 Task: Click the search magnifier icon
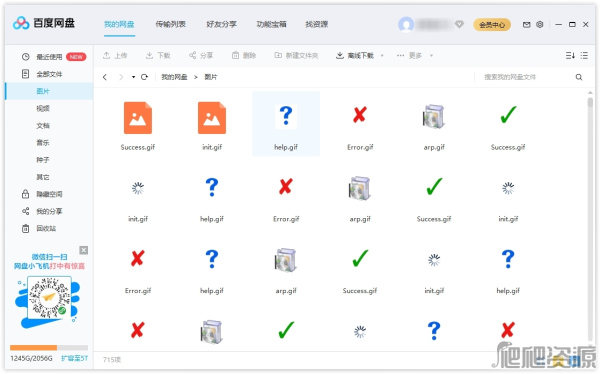click(x=579, y=77)
